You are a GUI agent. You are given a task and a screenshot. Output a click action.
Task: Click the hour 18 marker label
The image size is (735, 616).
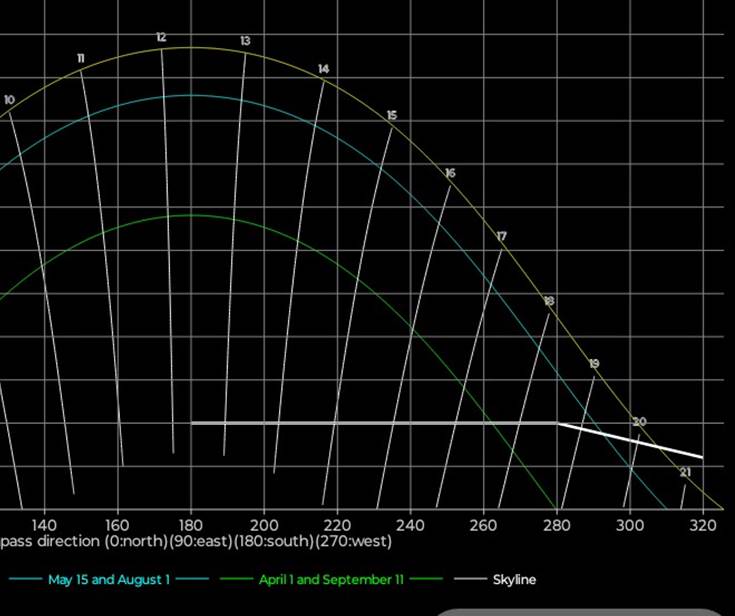(549, 301)
